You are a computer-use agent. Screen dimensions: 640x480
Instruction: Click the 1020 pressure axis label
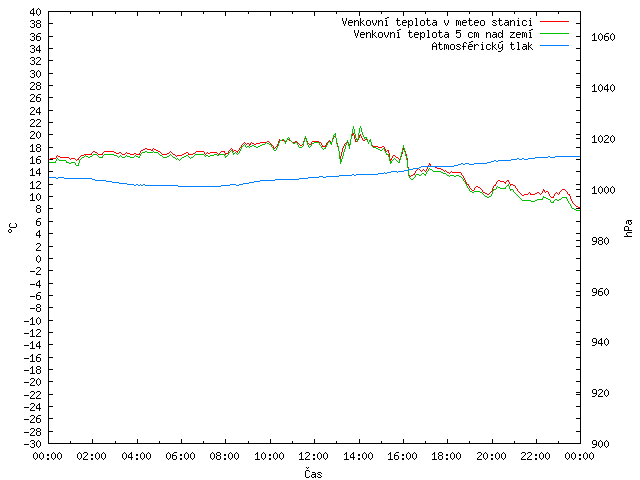[603, 139]
